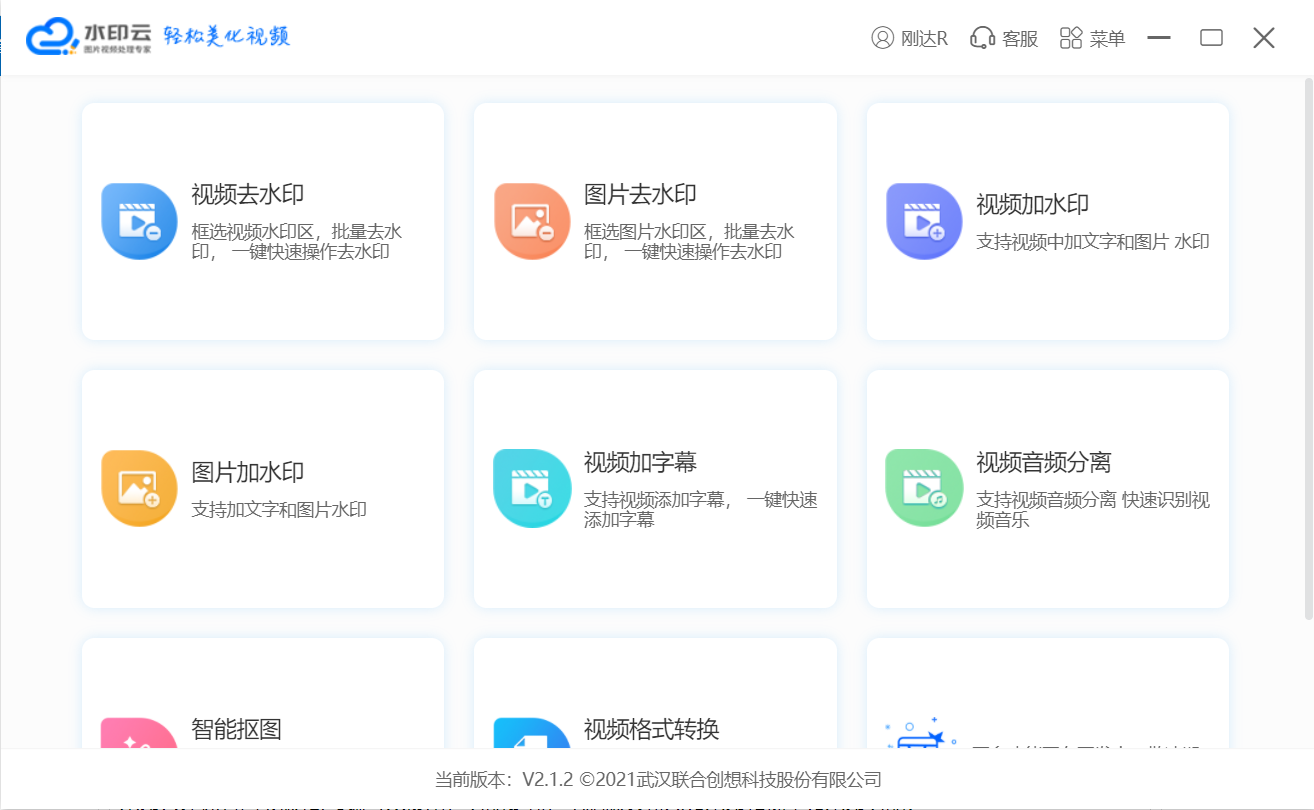The height and width of the screenshot is (810, 1314).
Task: Click the user avatar icon beside 刚达R
Action: (x=883, y=38)
